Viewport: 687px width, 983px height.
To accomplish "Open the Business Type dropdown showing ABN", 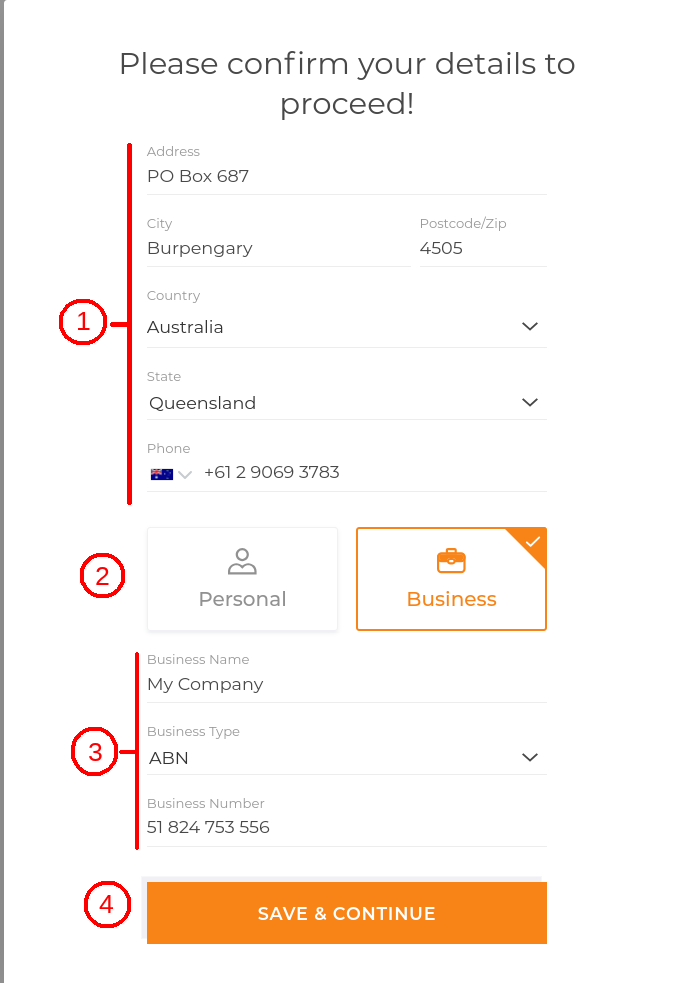I will [x=346, y=758].
